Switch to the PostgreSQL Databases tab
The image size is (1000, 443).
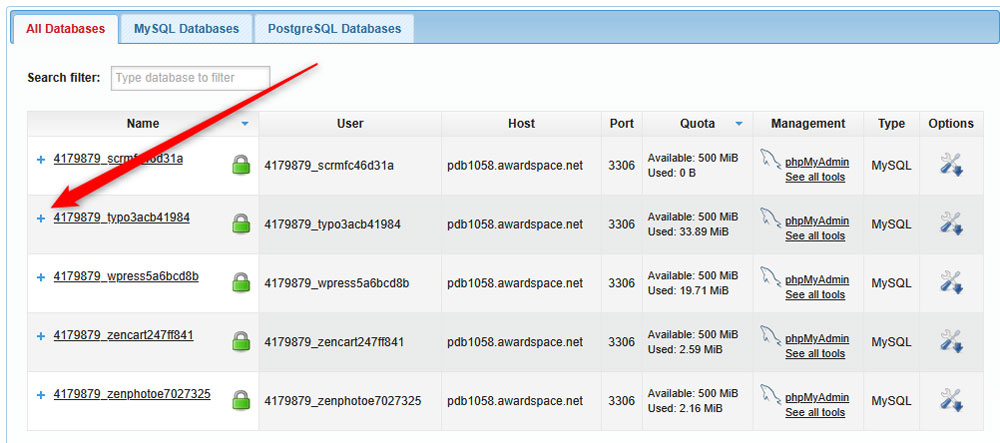coord(334,29)
